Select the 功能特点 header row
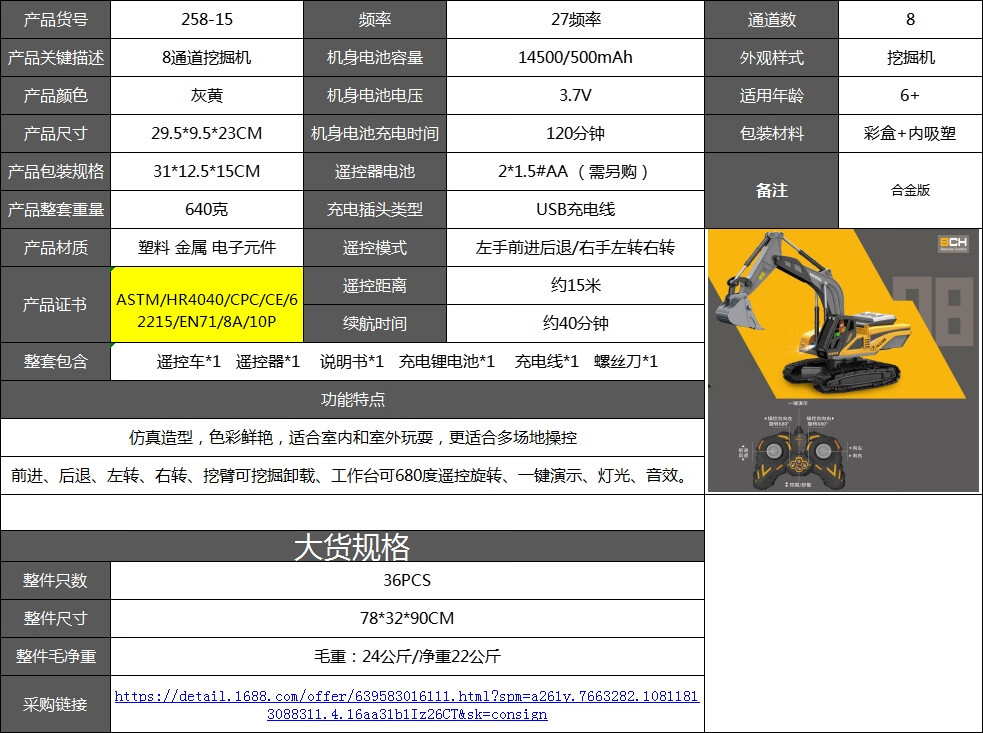The width and height of the screenshot is (983, 733). pos(352,399)
